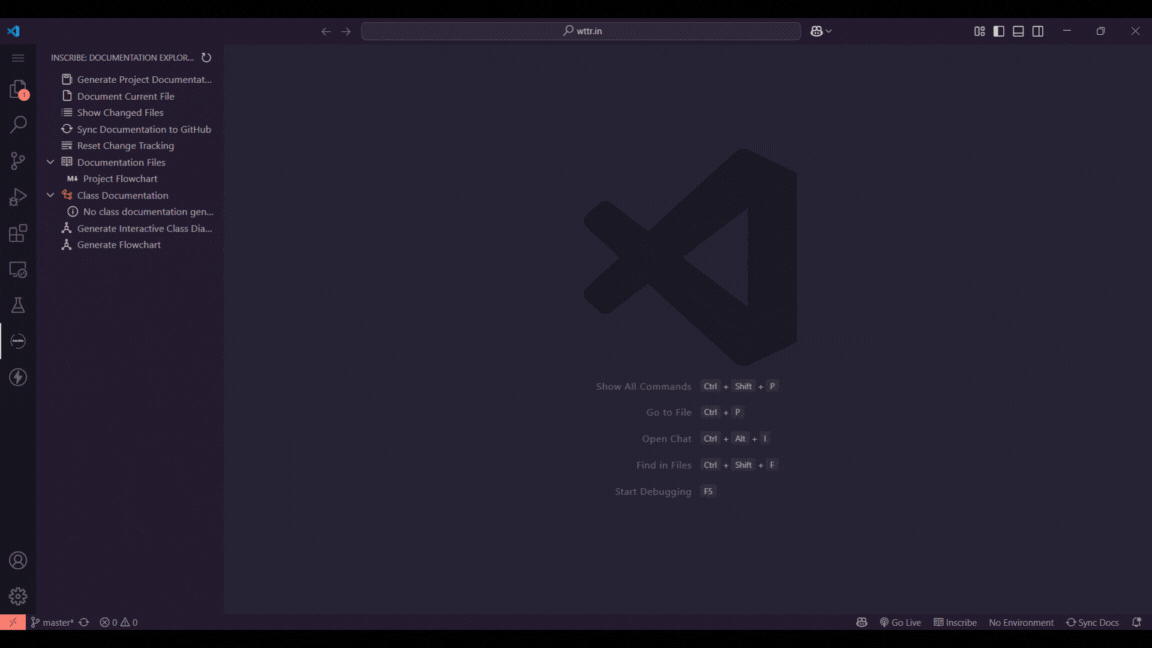Open the notifications bell
Image resolution: width=1152 pixels, height=648 pixels.
point(1137,622)
